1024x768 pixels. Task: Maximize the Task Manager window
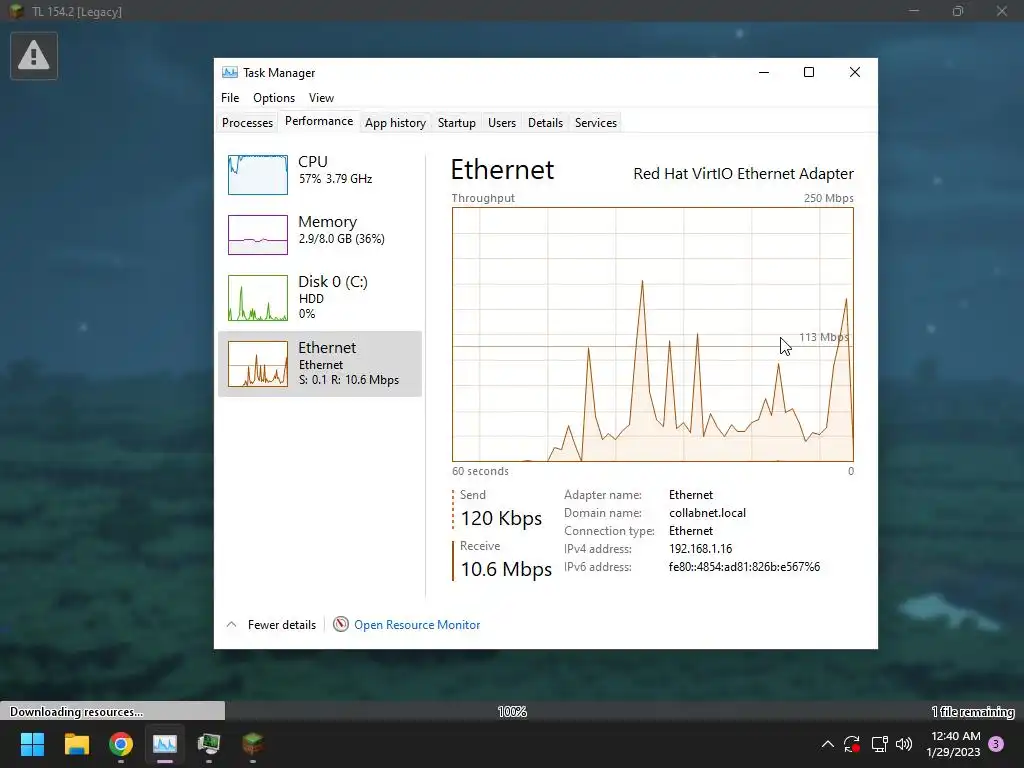(808, 72)
